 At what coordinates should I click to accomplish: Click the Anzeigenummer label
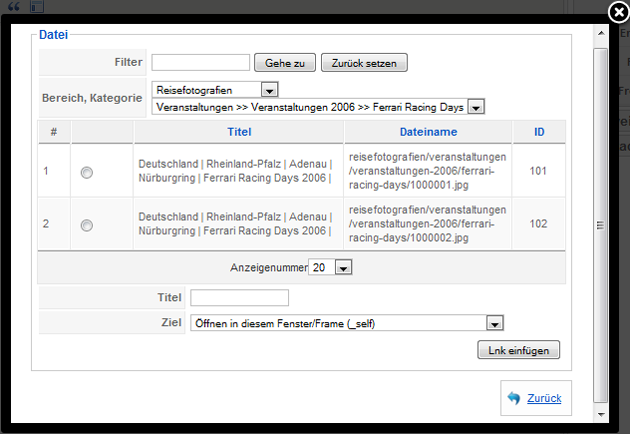coord(269,268)
